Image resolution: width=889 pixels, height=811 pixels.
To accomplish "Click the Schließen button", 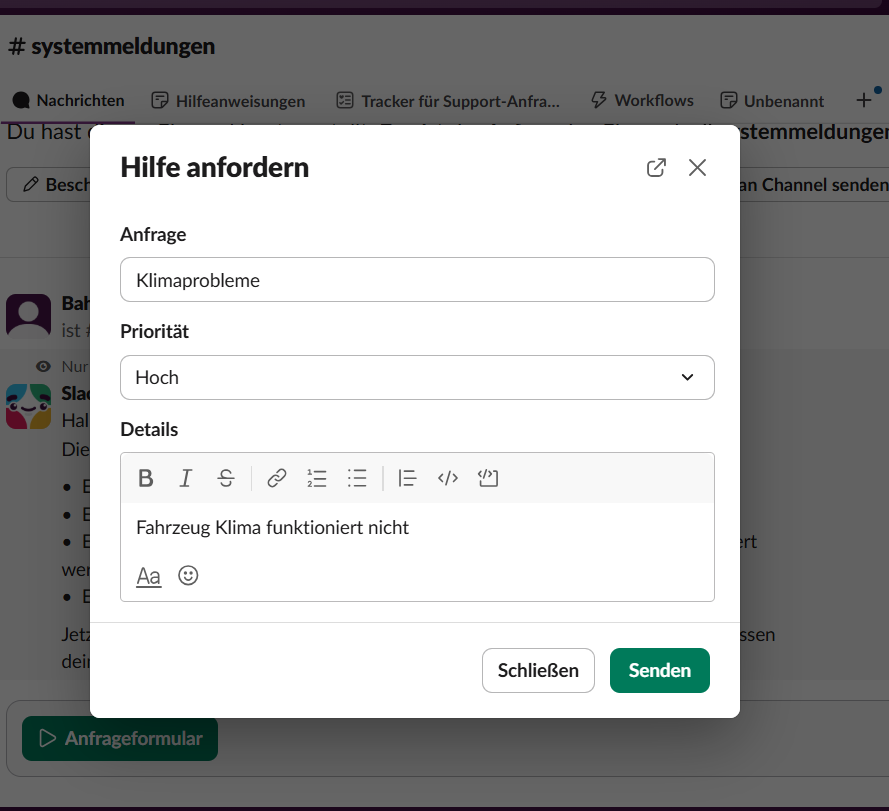I will tap(538, 670).
